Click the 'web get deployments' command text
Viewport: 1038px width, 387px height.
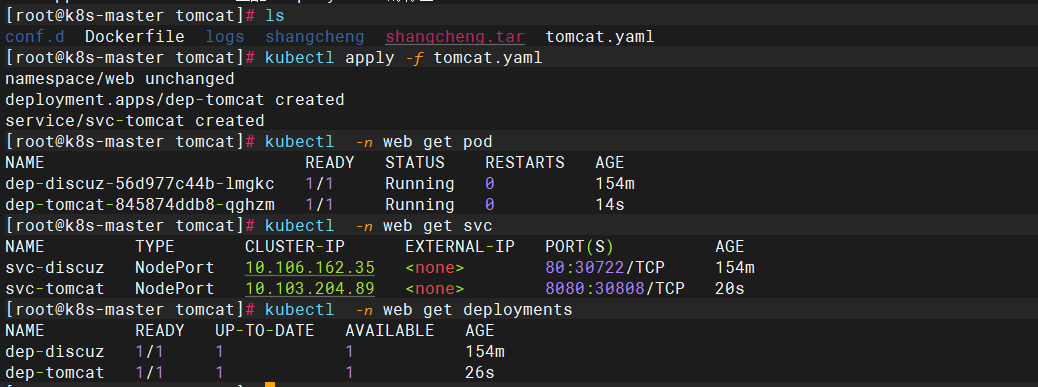coord(477,310)
